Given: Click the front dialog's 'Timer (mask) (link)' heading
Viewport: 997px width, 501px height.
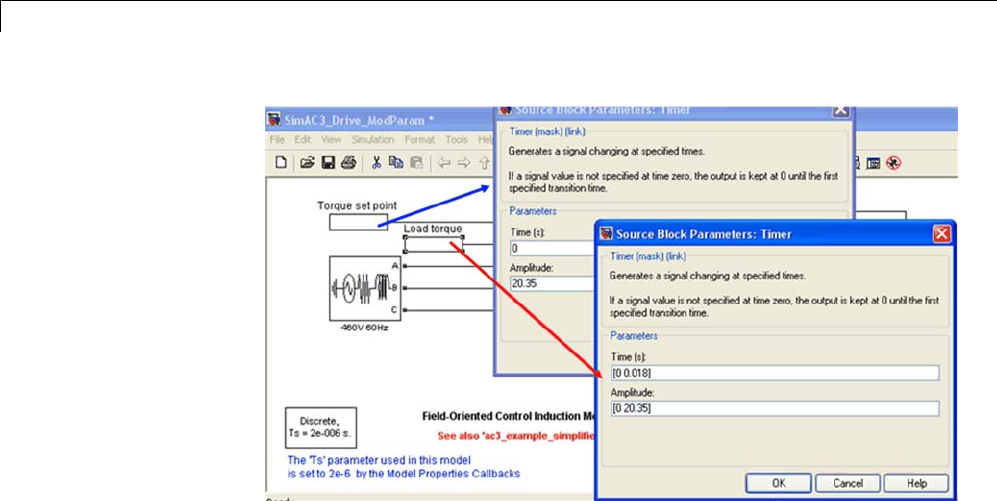Looking at the screenshot, I should click(648, 256).
